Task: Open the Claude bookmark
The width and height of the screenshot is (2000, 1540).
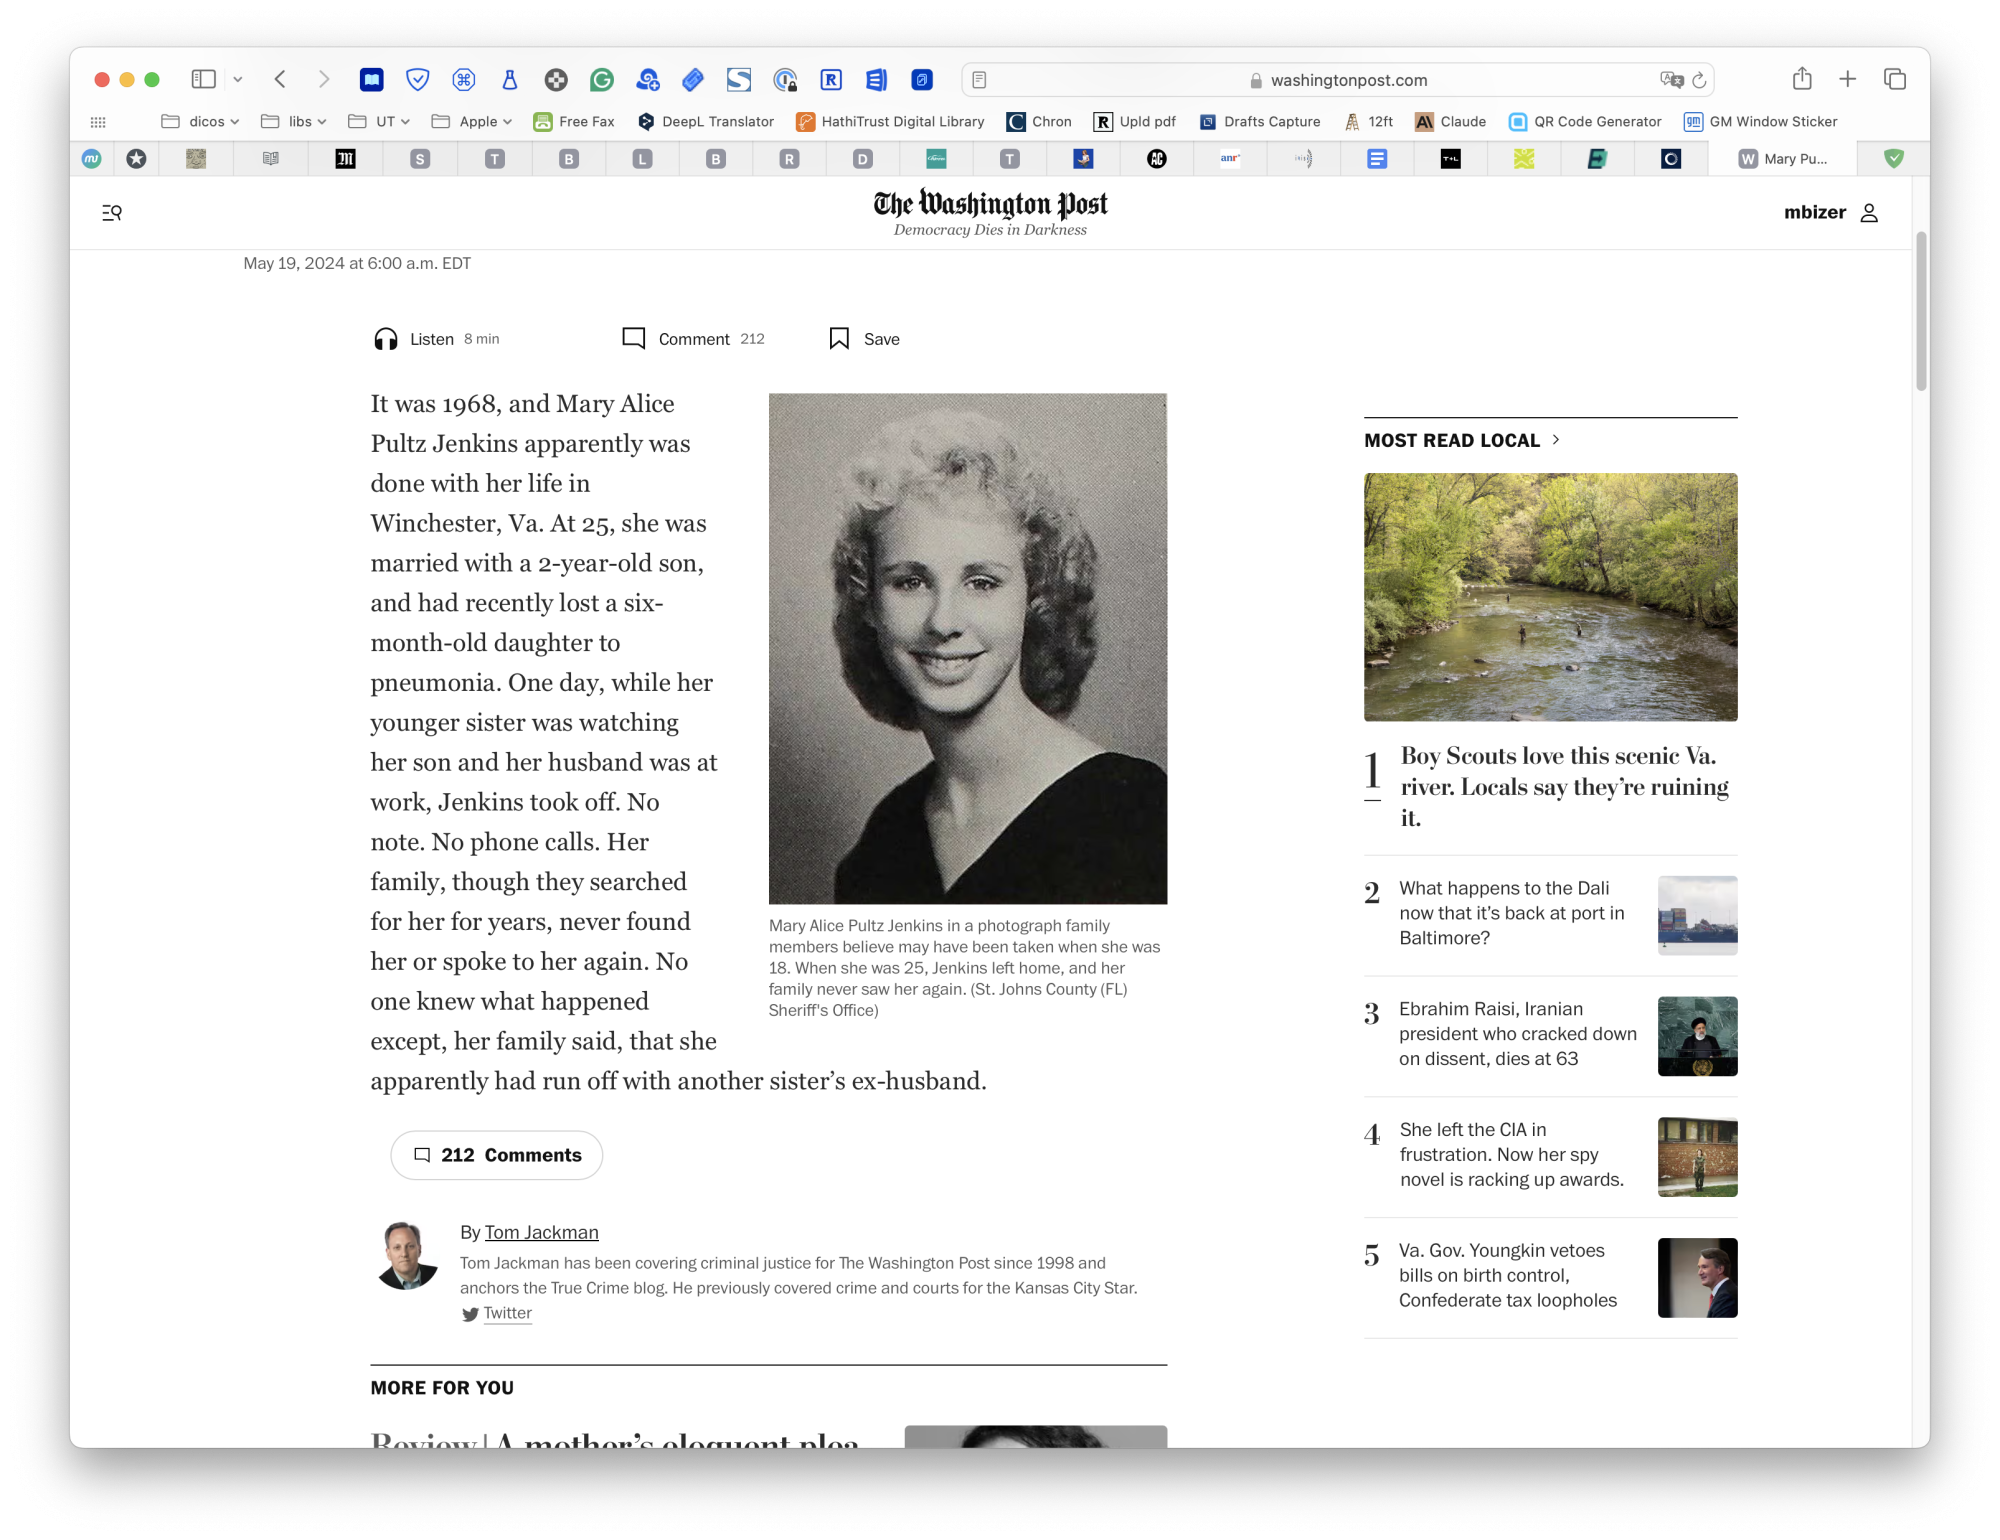Action: tap(1450, 122)
